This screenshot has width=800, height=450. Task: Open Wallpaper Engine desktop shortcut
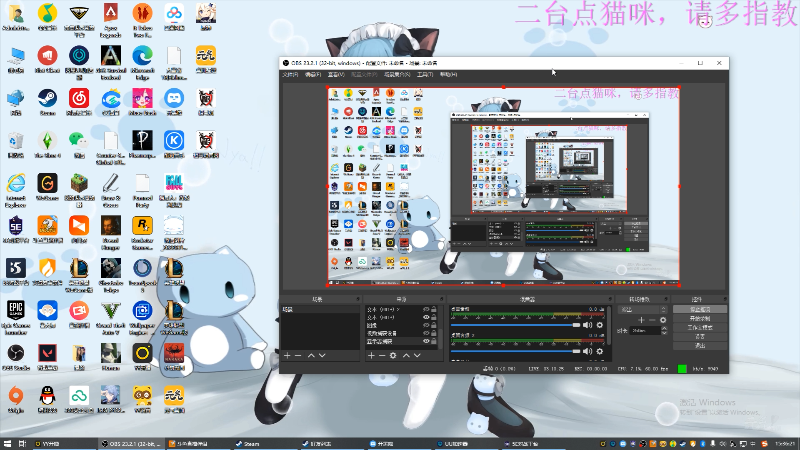pyautogui.click(x=142, y=317)
